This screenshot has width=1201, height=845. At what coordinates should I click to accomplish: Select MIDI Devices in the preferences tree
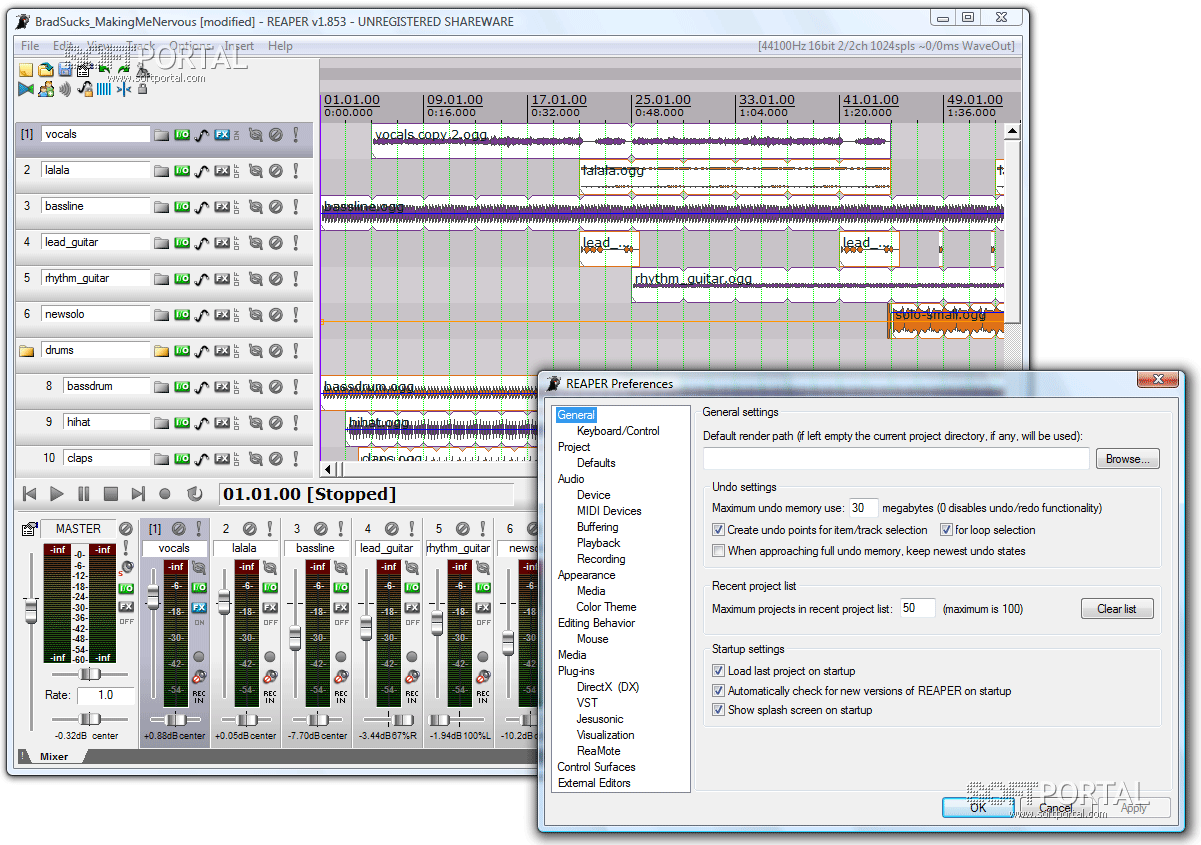point(609,511)
